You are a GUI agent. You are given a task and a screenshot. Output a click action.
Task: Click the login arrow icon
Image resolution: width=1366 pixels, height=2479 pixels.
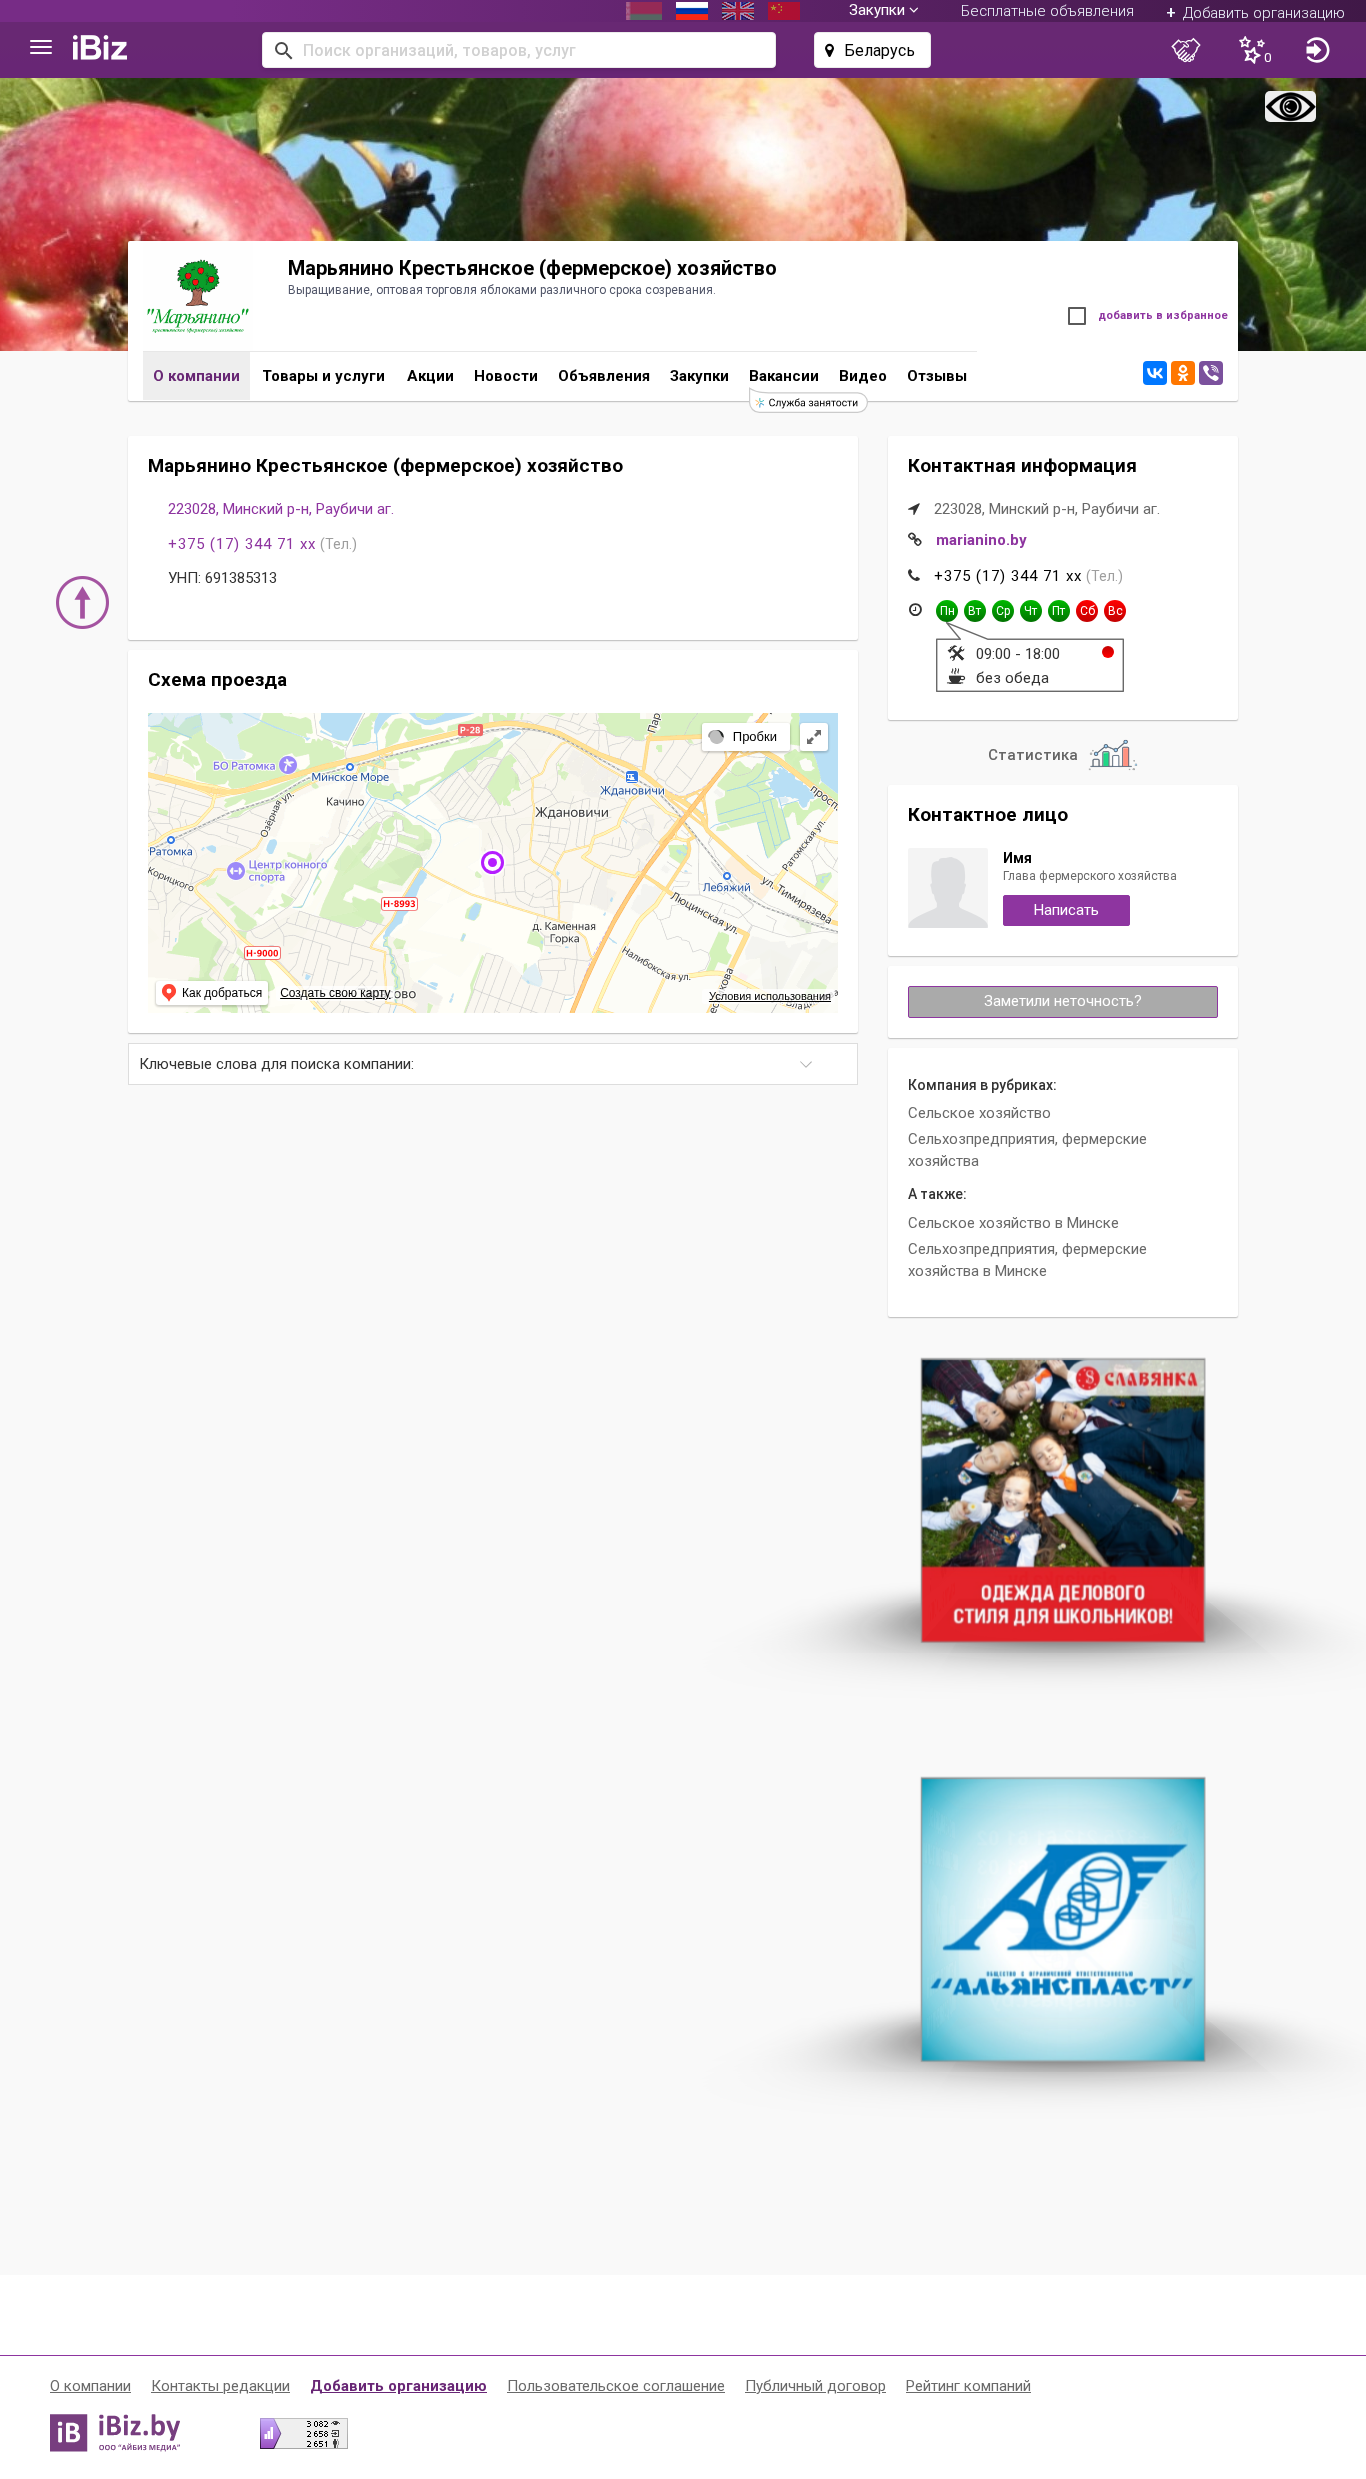(x=1317, y=50)
